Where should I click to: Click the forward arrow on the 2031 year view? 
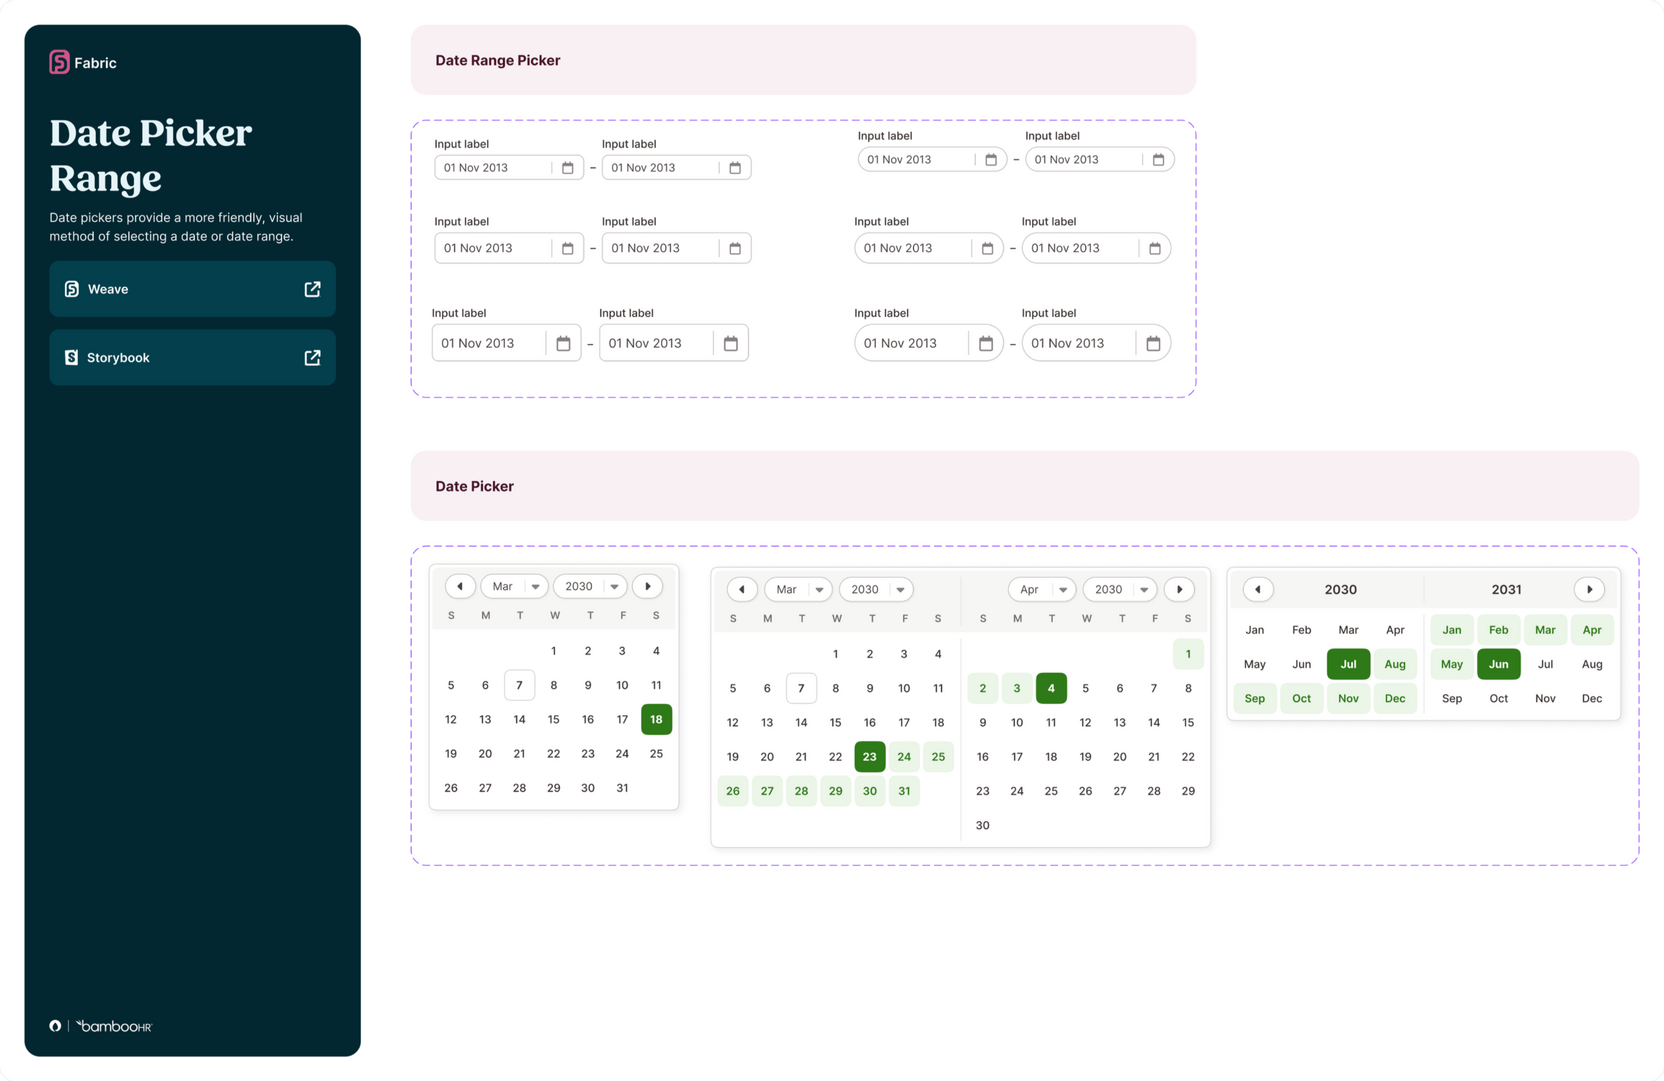tap(1590, 589)
